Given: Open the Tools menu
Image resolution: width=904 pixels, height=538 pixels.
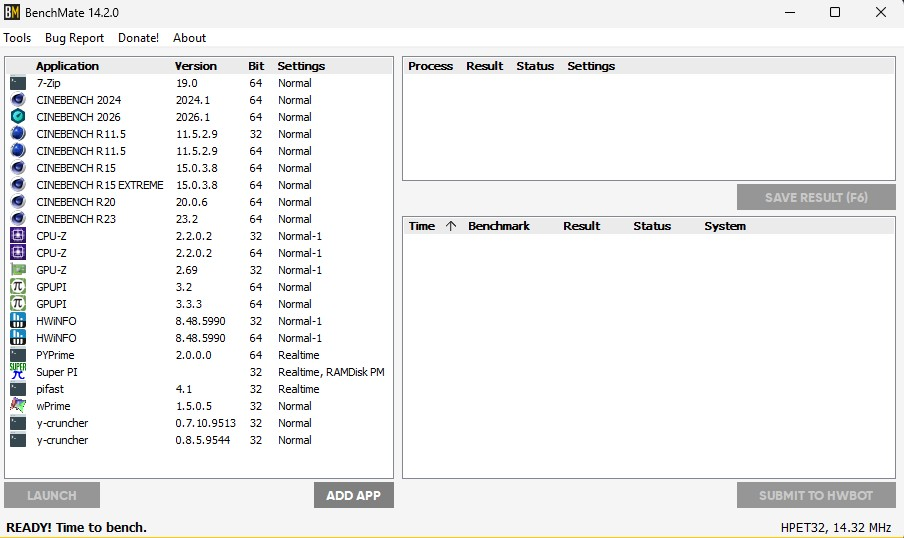Looking at the screenshot, I should 17,38.
